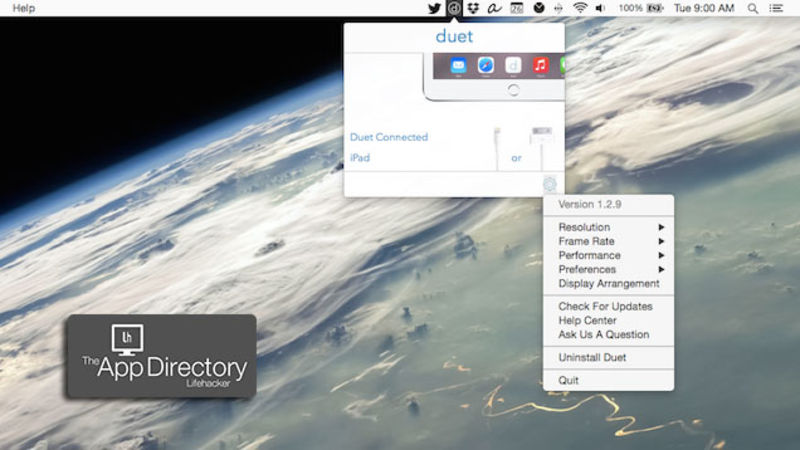Click the volume speaker icon
This screenshot has height=450, width=800.
pyautogui.click(x=601, y=8)
